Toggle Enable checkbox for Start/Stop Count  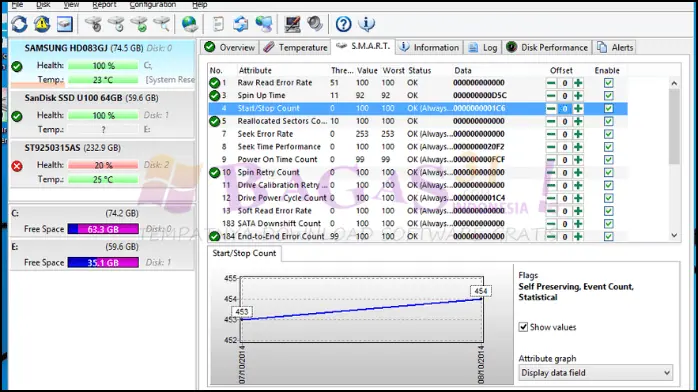click(609, 109)
